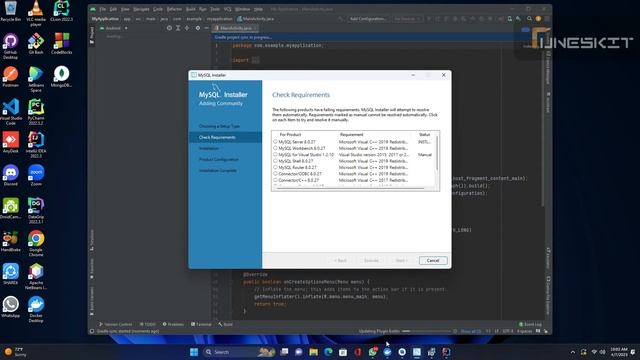Select MySQL Shell 8.0.27 radio button
Image resolution: width=640 pixels, height=360 pixels.
275,161
